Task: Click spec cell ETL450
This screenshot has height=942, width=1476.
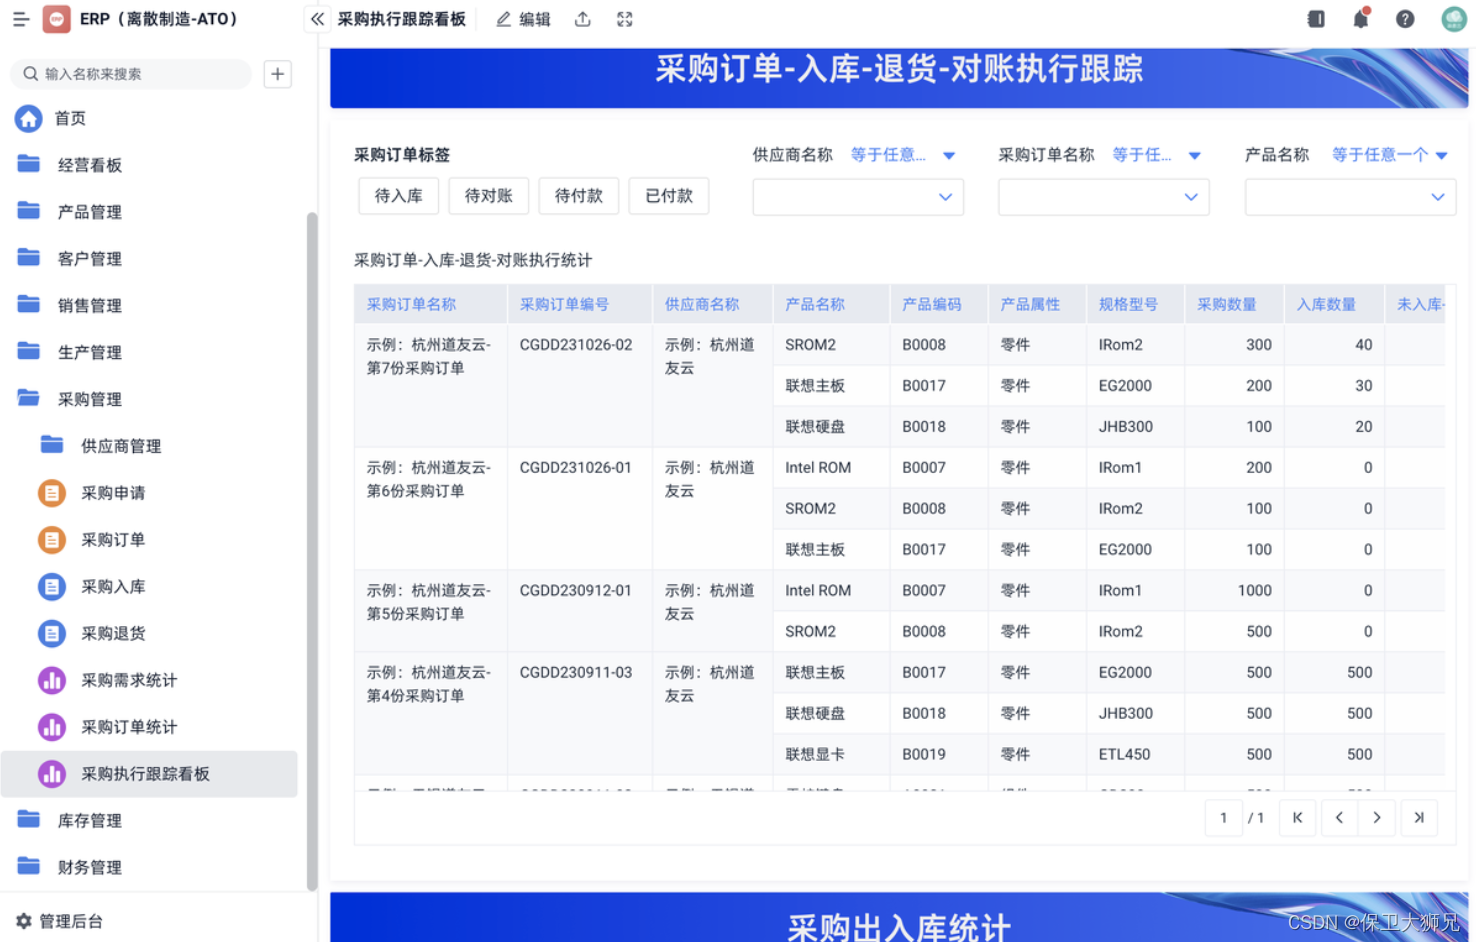Action: coord(1135,755)
